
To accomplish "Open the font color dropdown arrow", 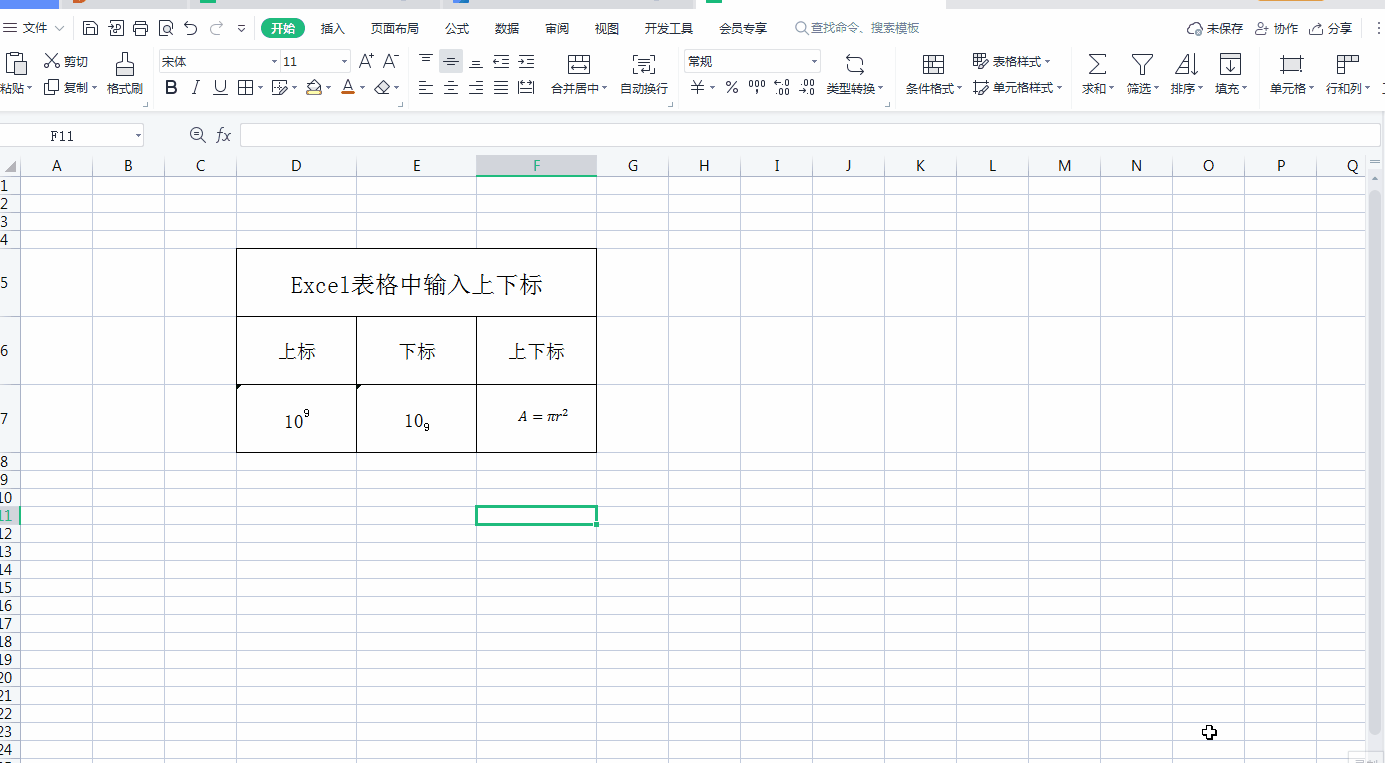I will (x=360, y=87).
